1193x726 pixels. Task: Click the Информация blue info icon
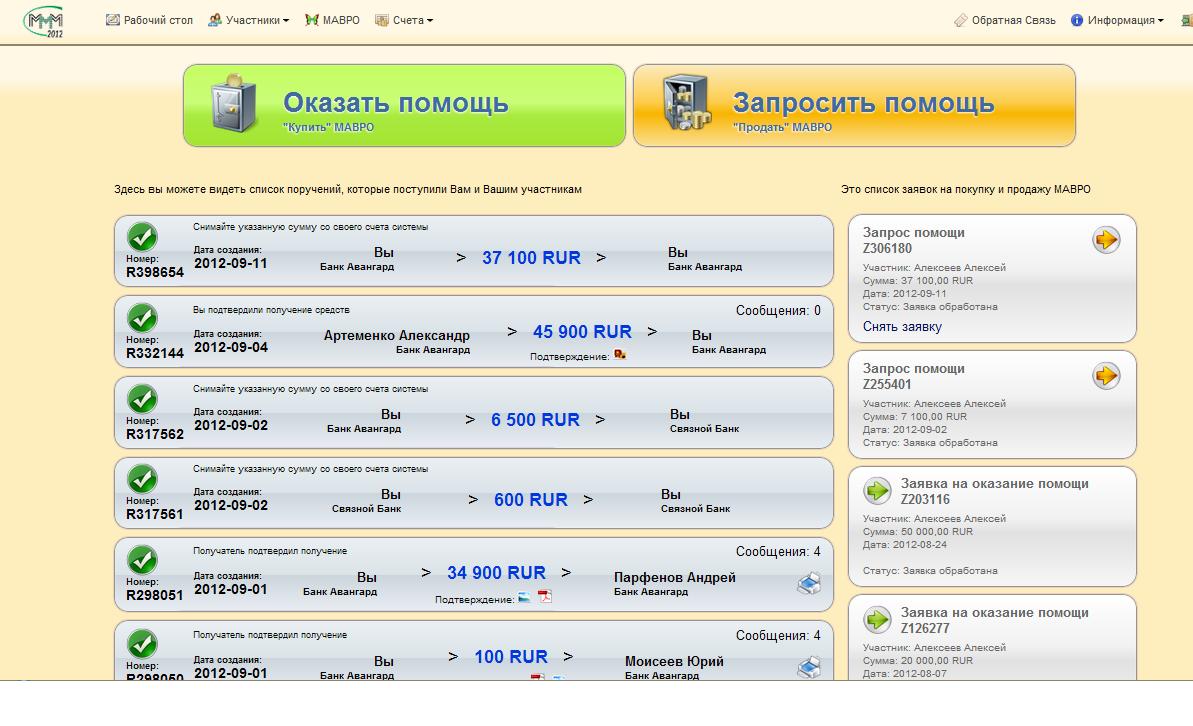(x=1077, y=21)
